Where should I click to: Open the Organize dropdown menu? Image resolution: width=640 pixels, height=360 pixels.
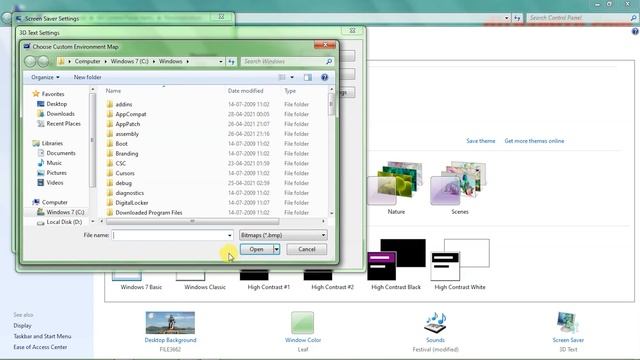tap(45, 77)
